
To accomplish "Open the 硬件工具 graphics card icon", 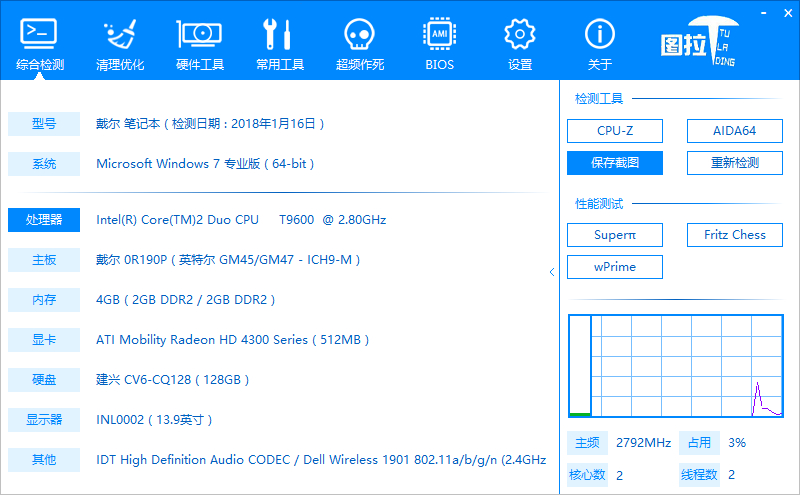I will [199, 34].
